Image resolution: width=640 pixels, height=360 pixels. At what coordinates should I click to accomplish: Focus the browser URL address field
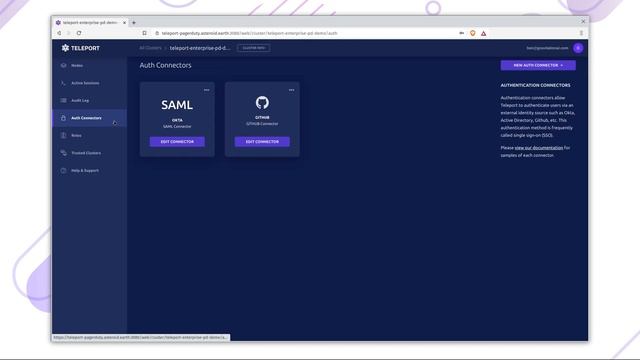[x=249, y=33]
